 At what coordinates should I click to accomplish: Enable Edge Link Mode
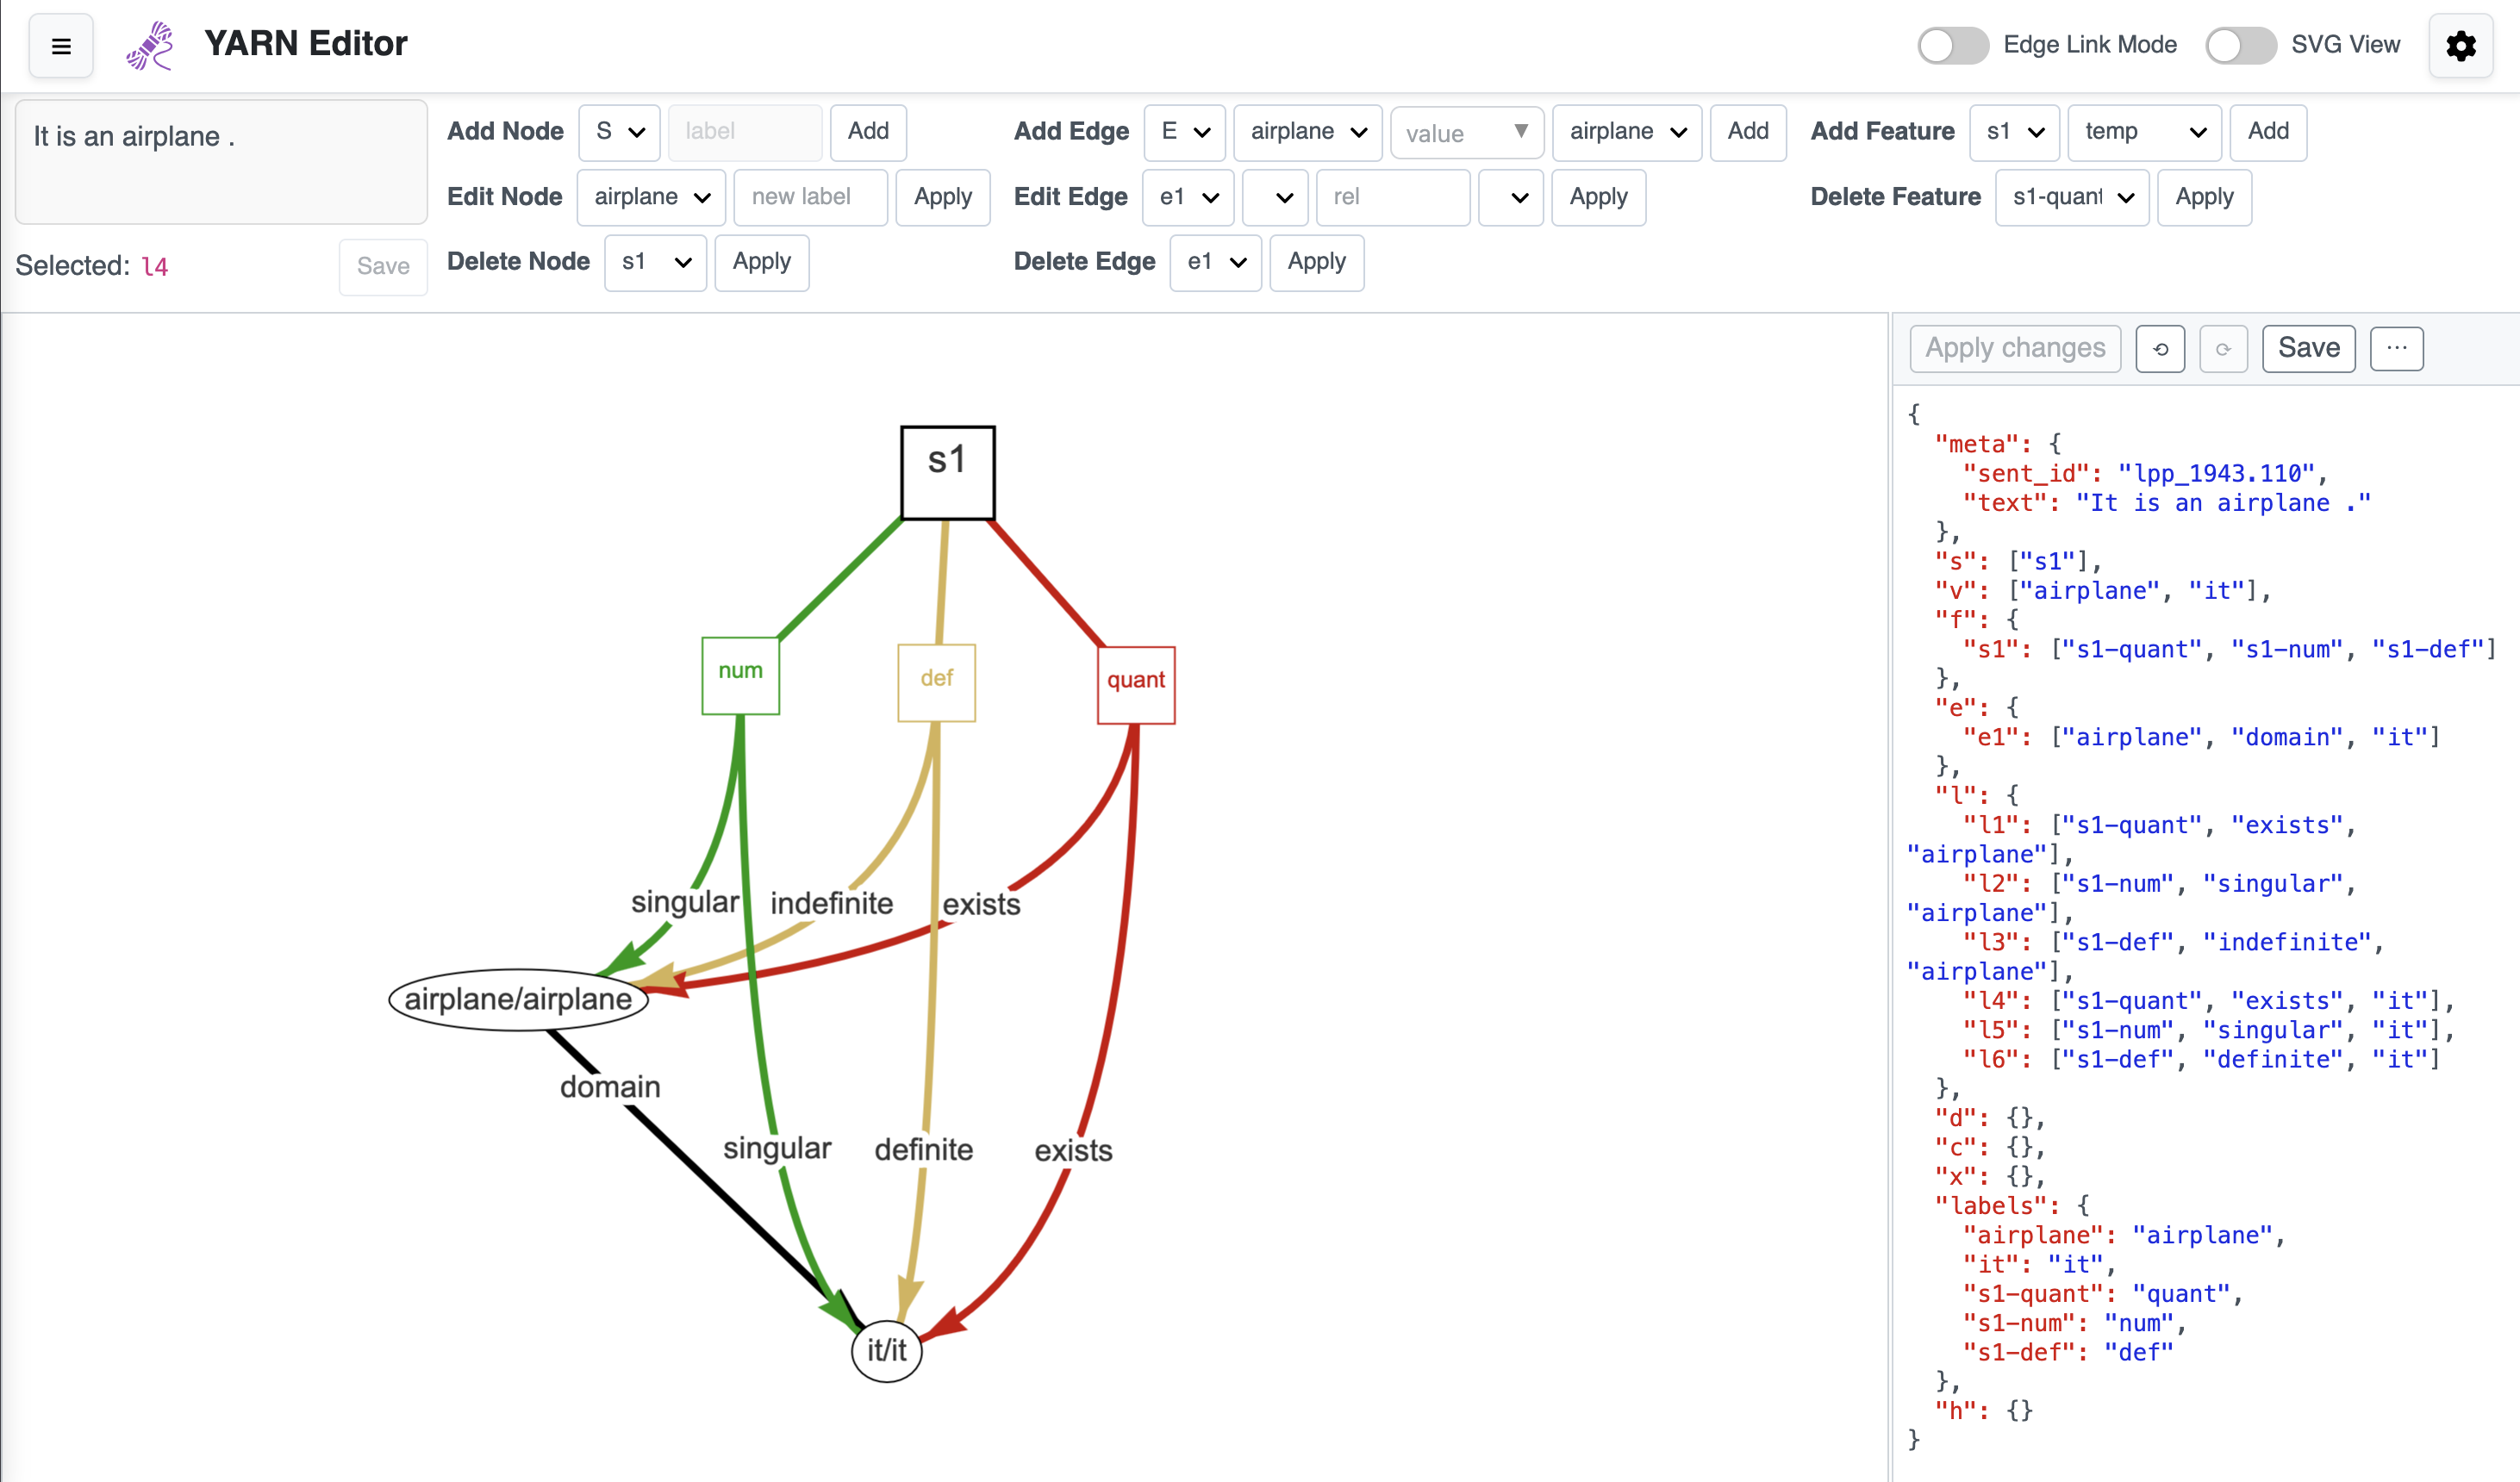[1951, 45]
